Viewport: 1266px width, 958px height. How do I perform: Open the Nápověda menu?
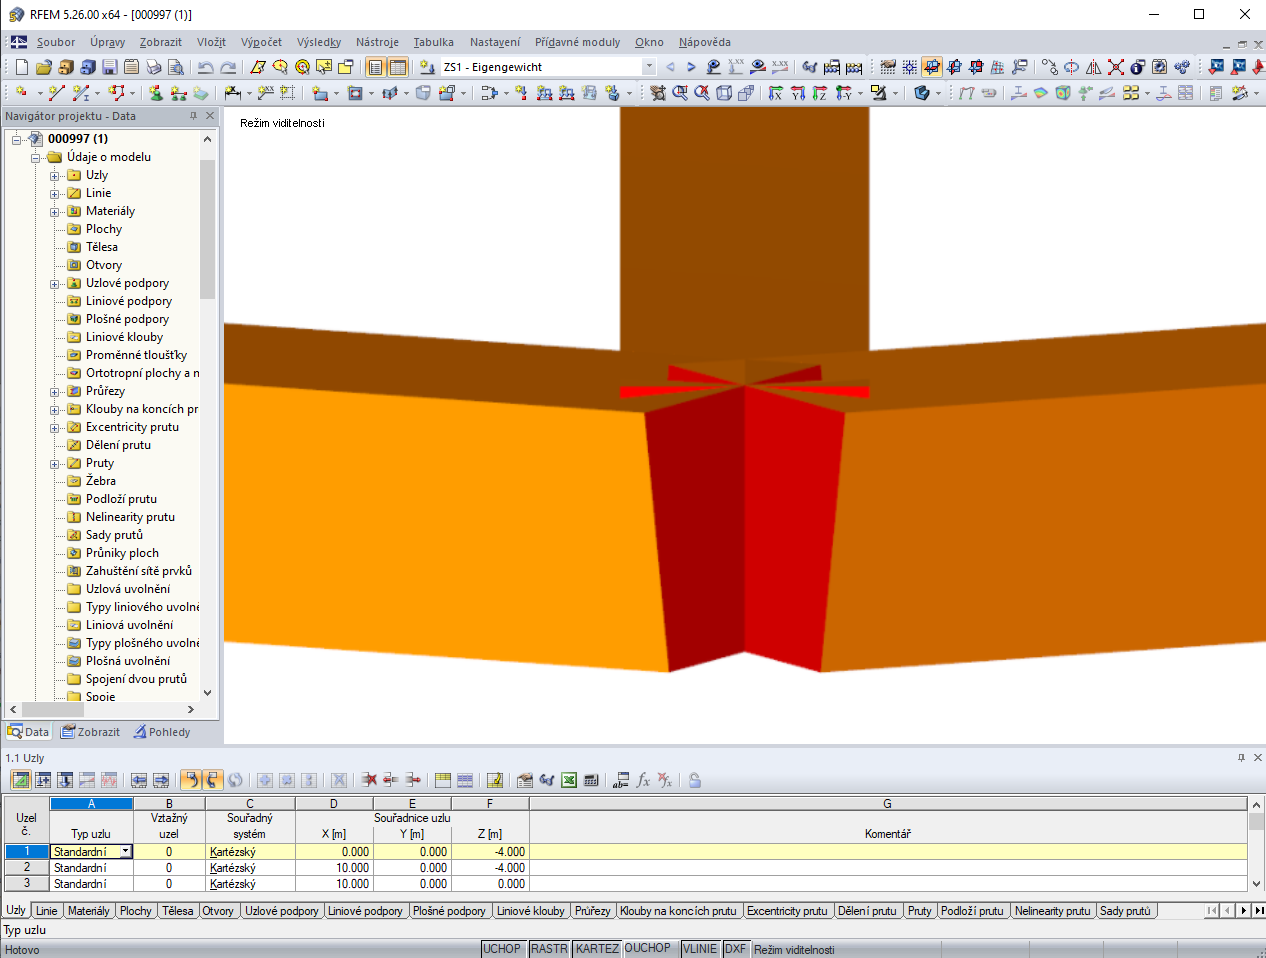click(705, 42)
